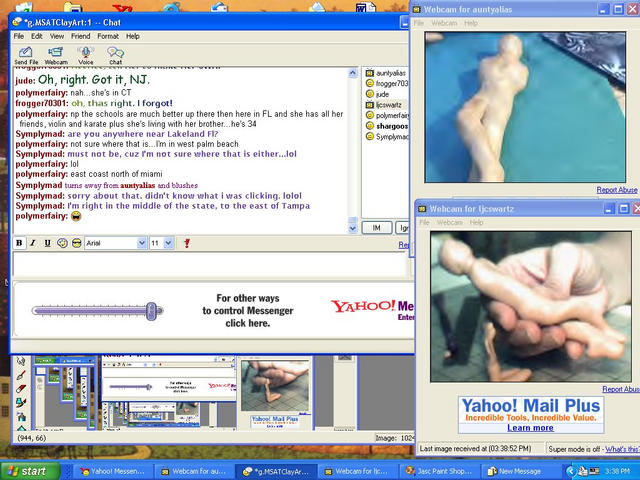The width and height of the screenshot is (640, 480).
Task: Click the Send File toolbar icon
Action: 26,56
